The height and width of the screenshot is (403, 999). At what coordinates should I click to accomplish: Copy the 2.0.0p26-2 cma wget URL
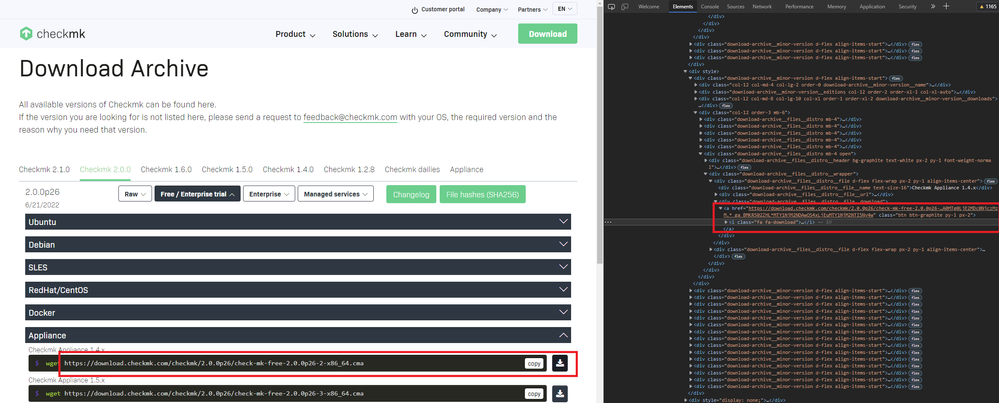(x=535, y=364)
